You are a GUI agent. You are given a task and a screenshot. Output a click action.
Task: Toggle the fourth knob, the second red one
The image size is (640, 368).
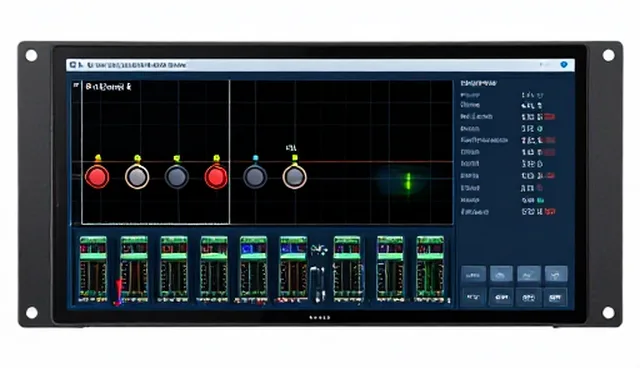216,177
